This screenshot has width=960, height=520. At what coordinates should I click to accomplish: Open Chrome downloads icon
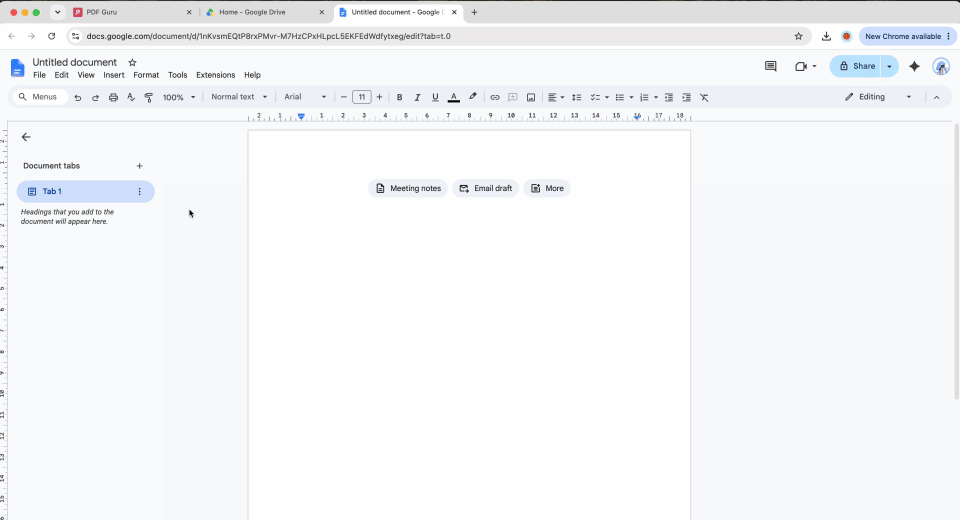click(x=826, y=36)
